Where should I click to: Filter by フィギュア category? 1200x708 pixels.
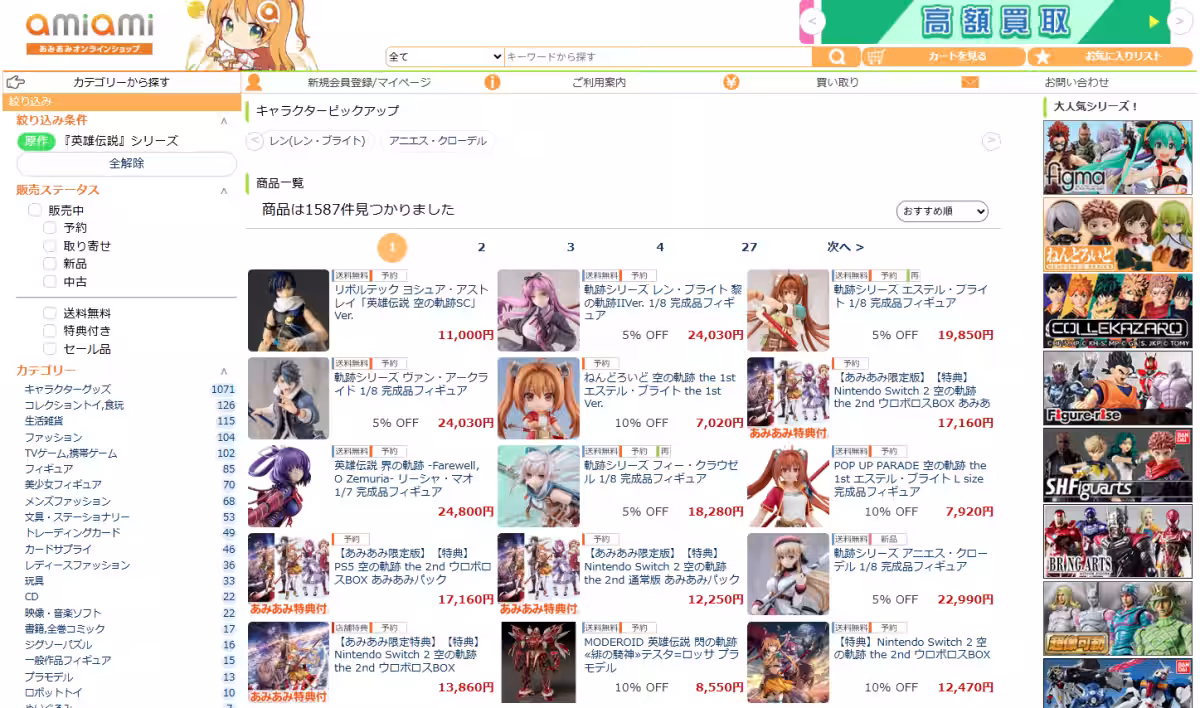tap(48, 469)
